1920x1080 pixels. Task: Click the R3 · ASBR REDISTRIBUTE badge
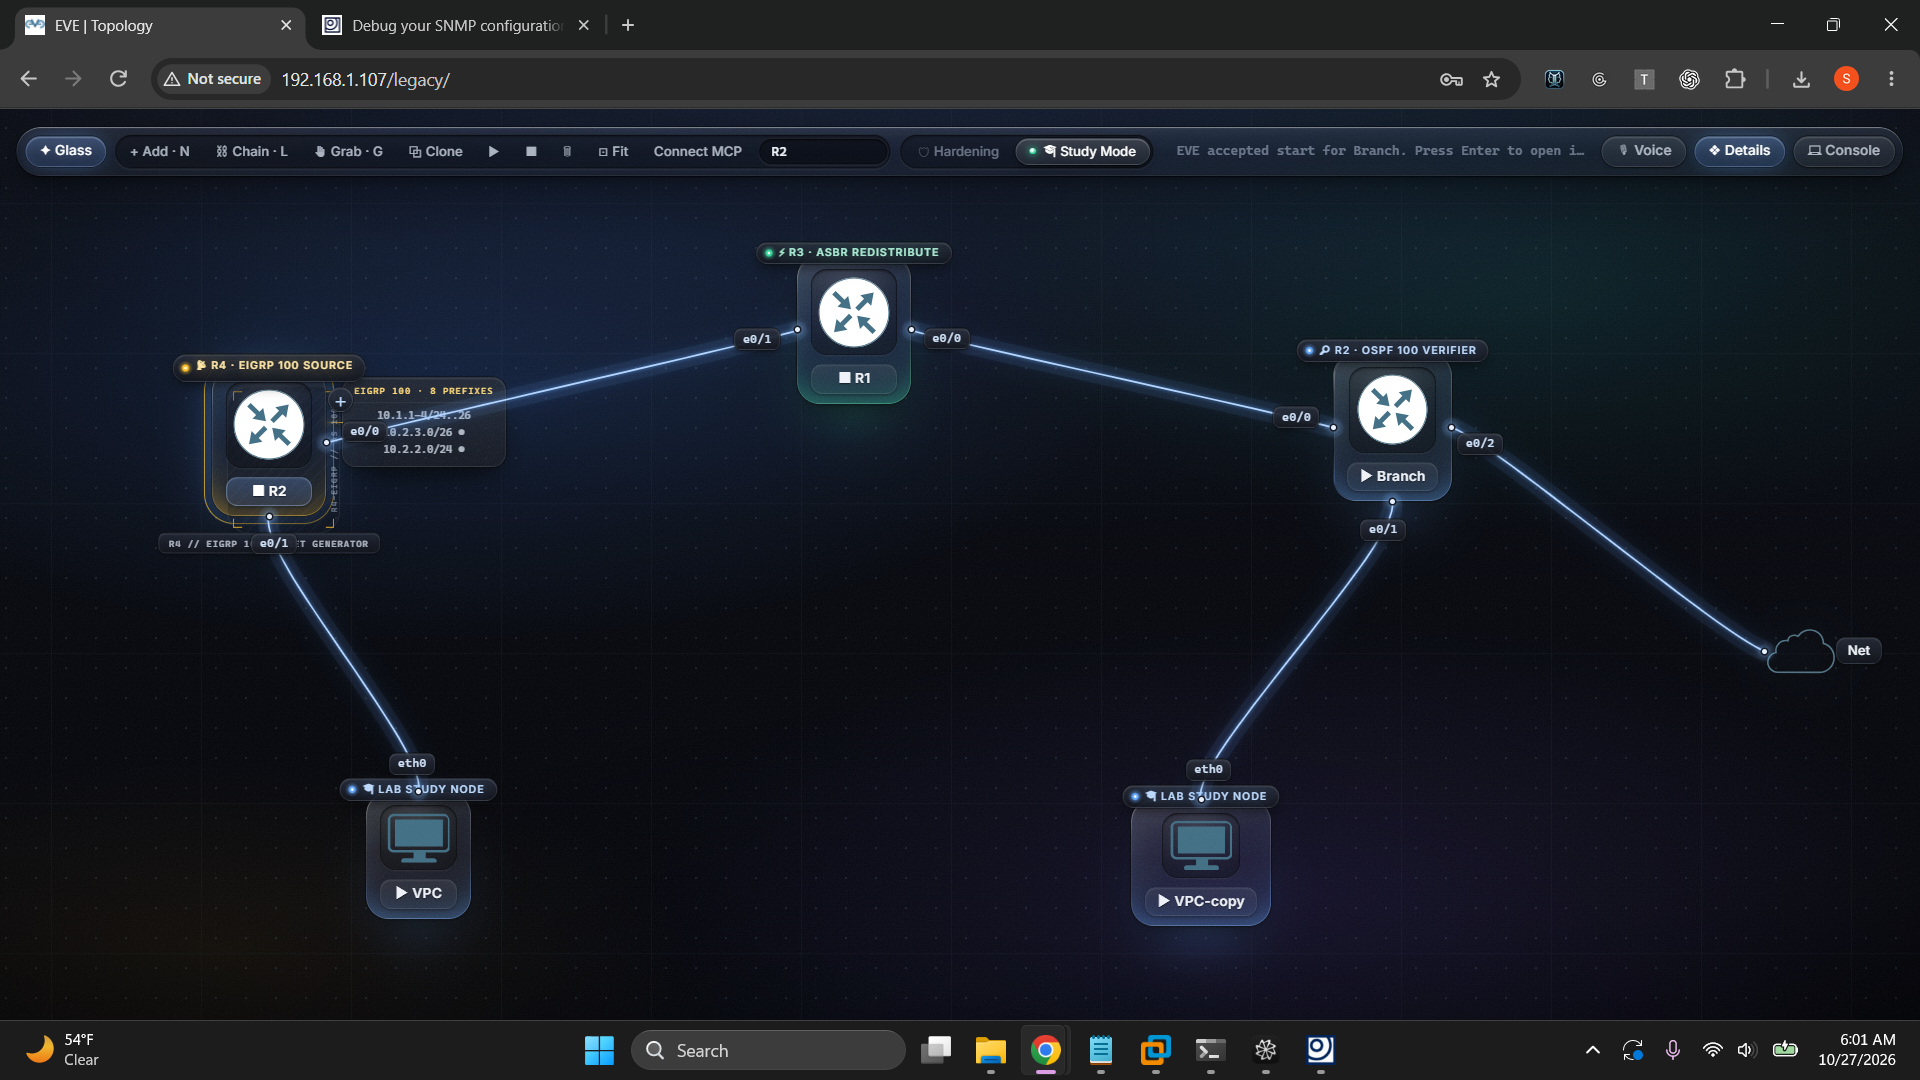click(854, 253)
